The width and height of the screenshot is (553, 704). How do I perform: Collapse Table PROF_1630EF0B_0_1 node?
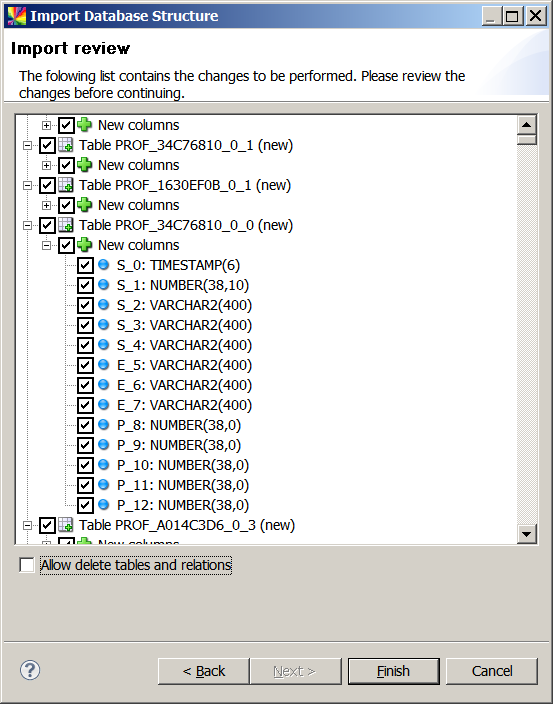pyautogui.click(x=28, y=185)
